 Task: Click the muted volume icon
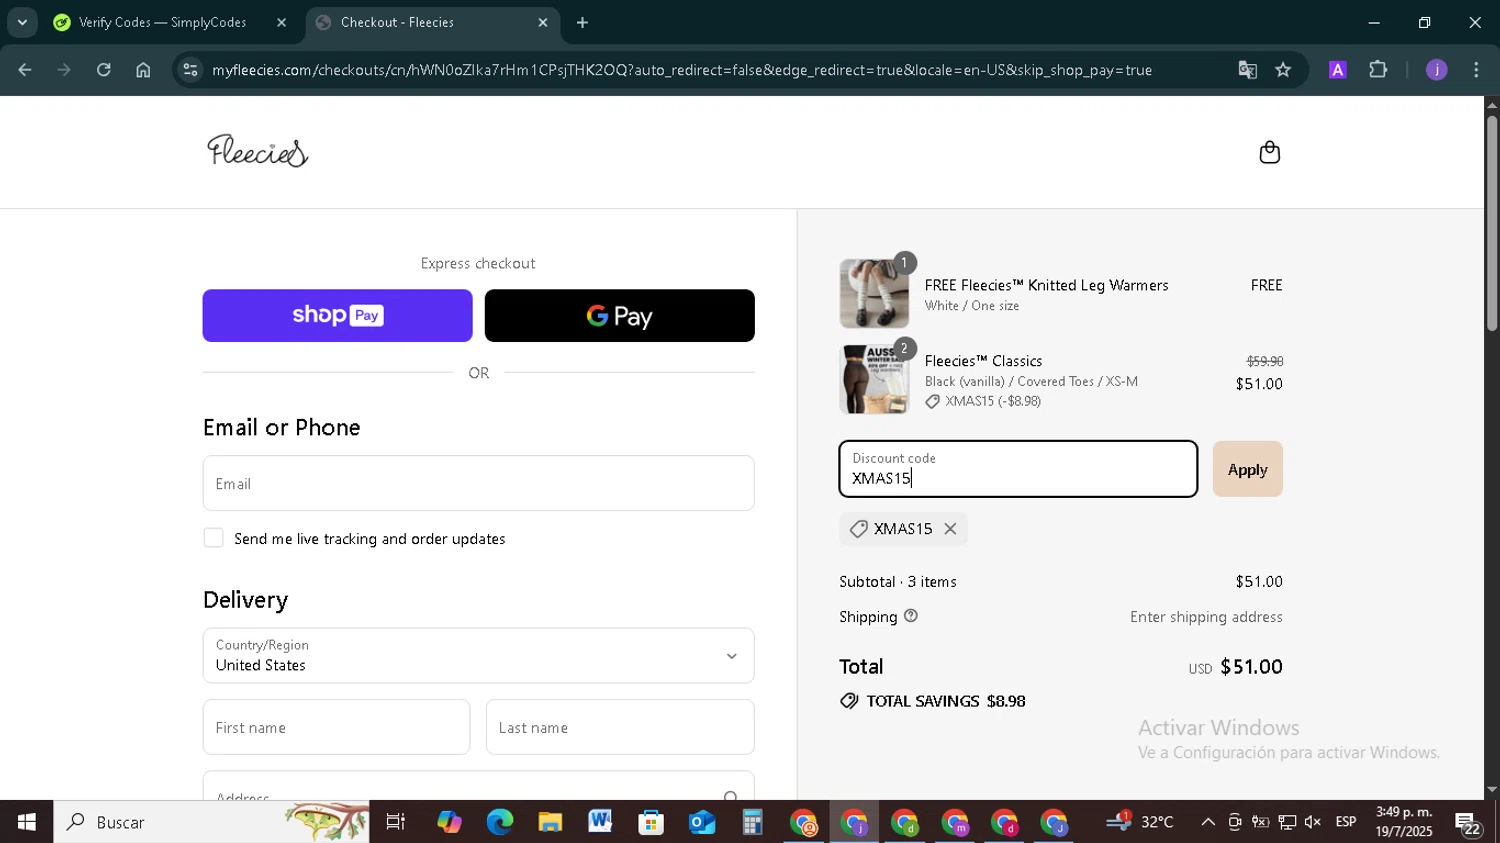(x=1313, y=822)
